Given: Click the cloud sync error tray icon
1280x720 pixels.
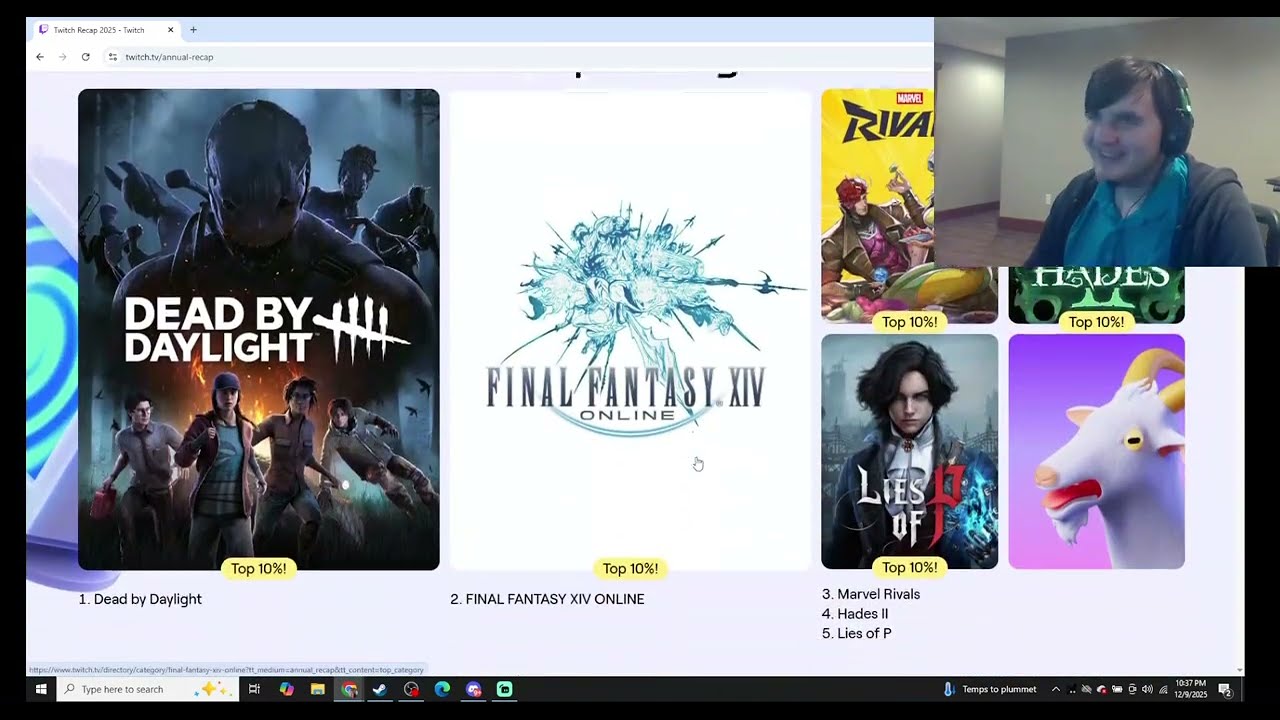Looking at the screenshot, I should point(1102,689).
